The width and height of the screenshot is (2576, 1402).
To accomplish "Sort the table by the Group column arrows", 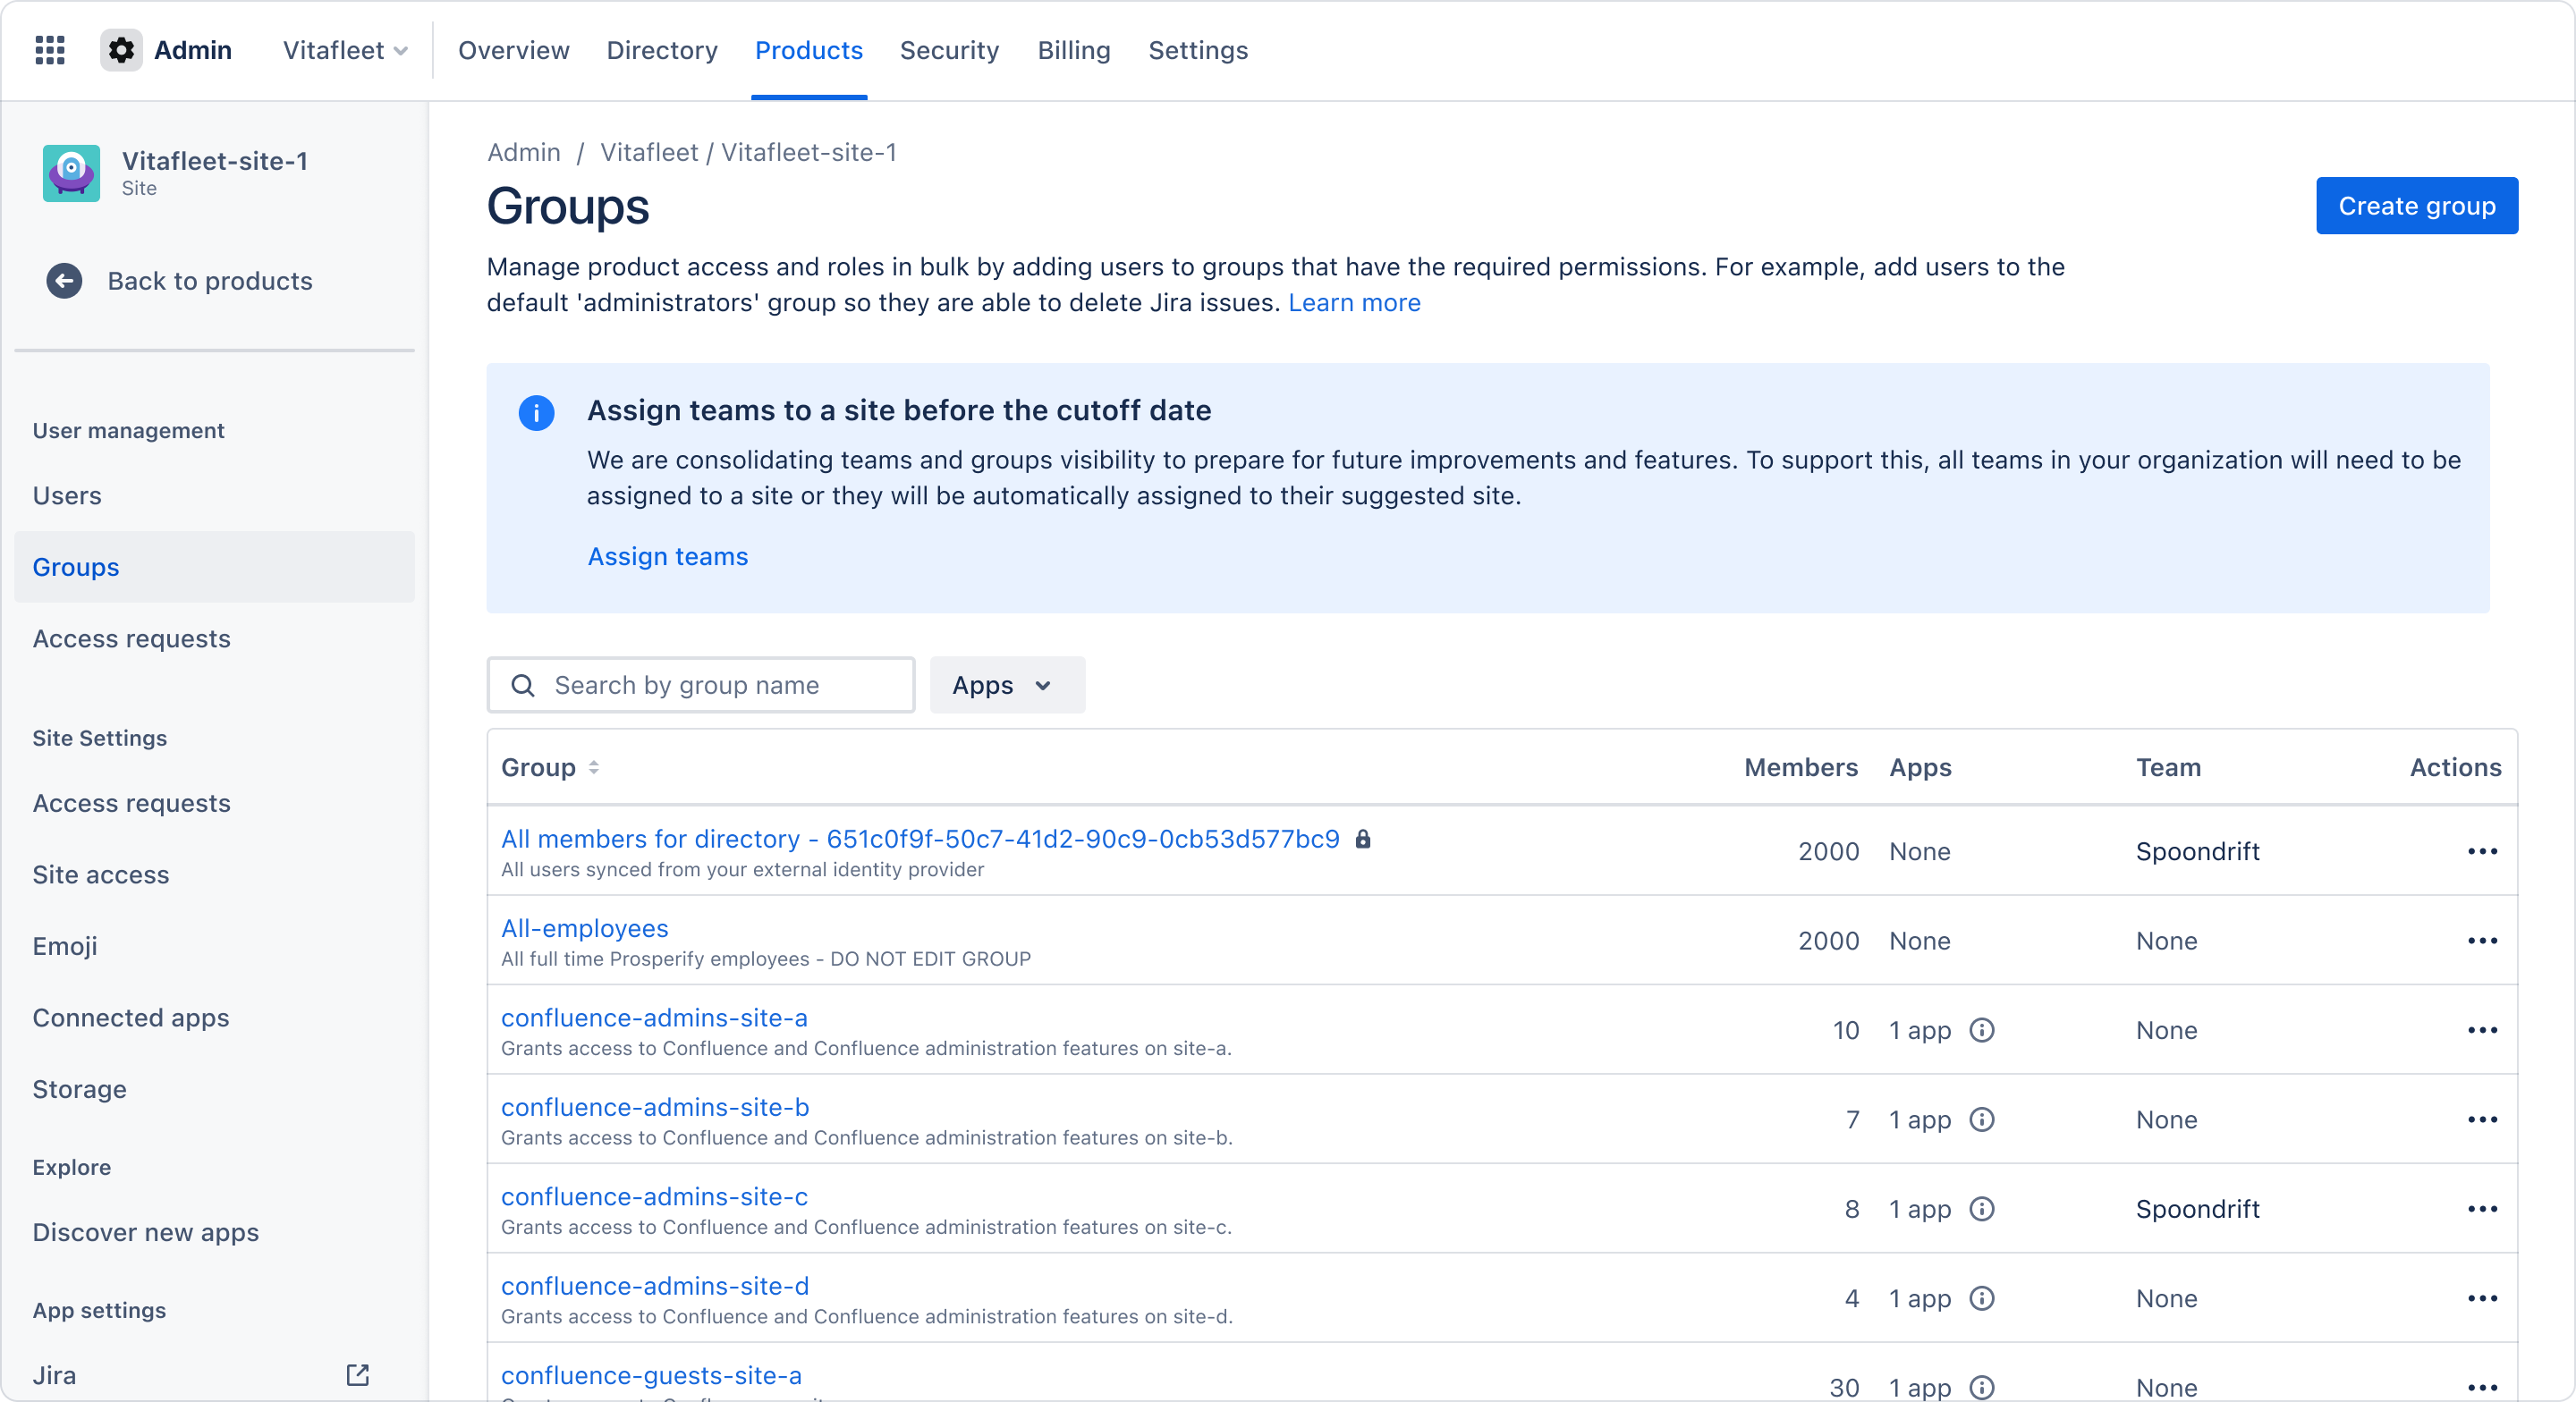I will point(594,767).
